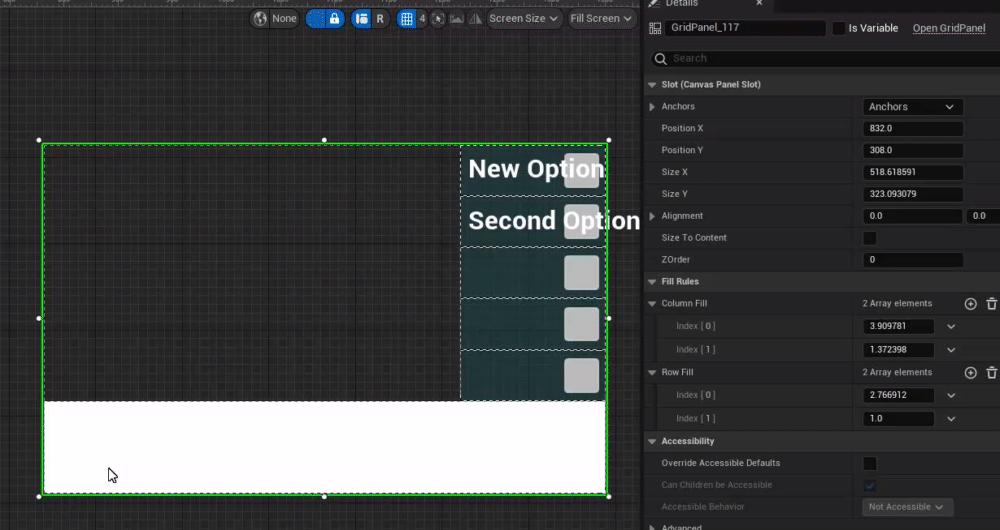Enable Size To Content checkbox

point(869,238)
